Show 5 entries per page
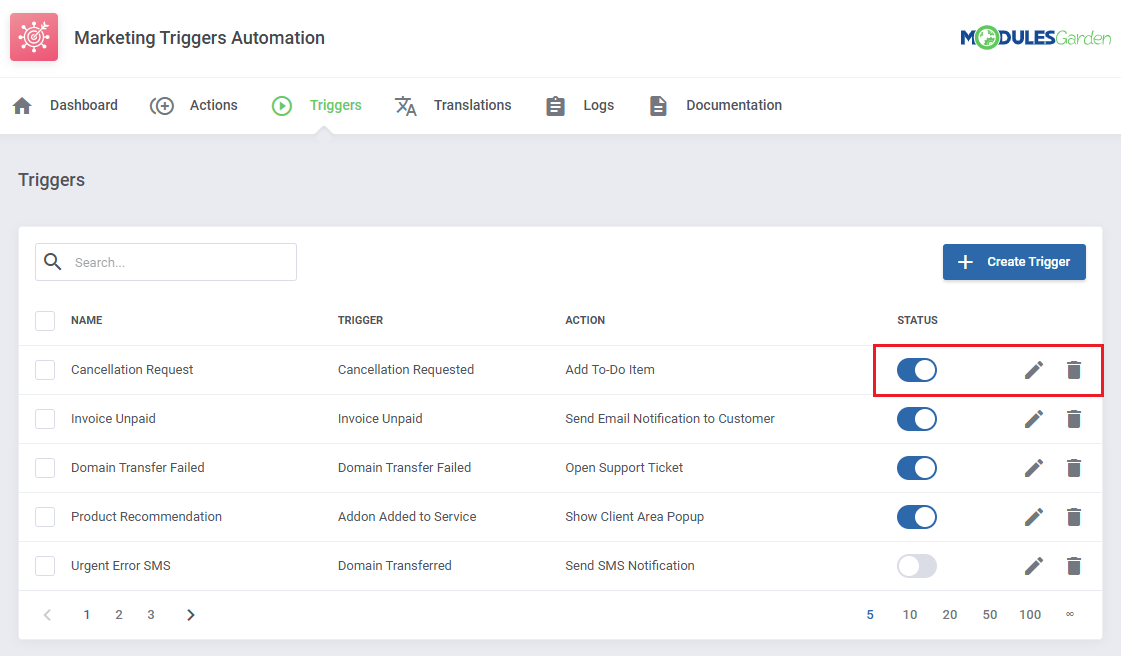The height and width of the screenshot is (656, 1121). click(870, 615)
